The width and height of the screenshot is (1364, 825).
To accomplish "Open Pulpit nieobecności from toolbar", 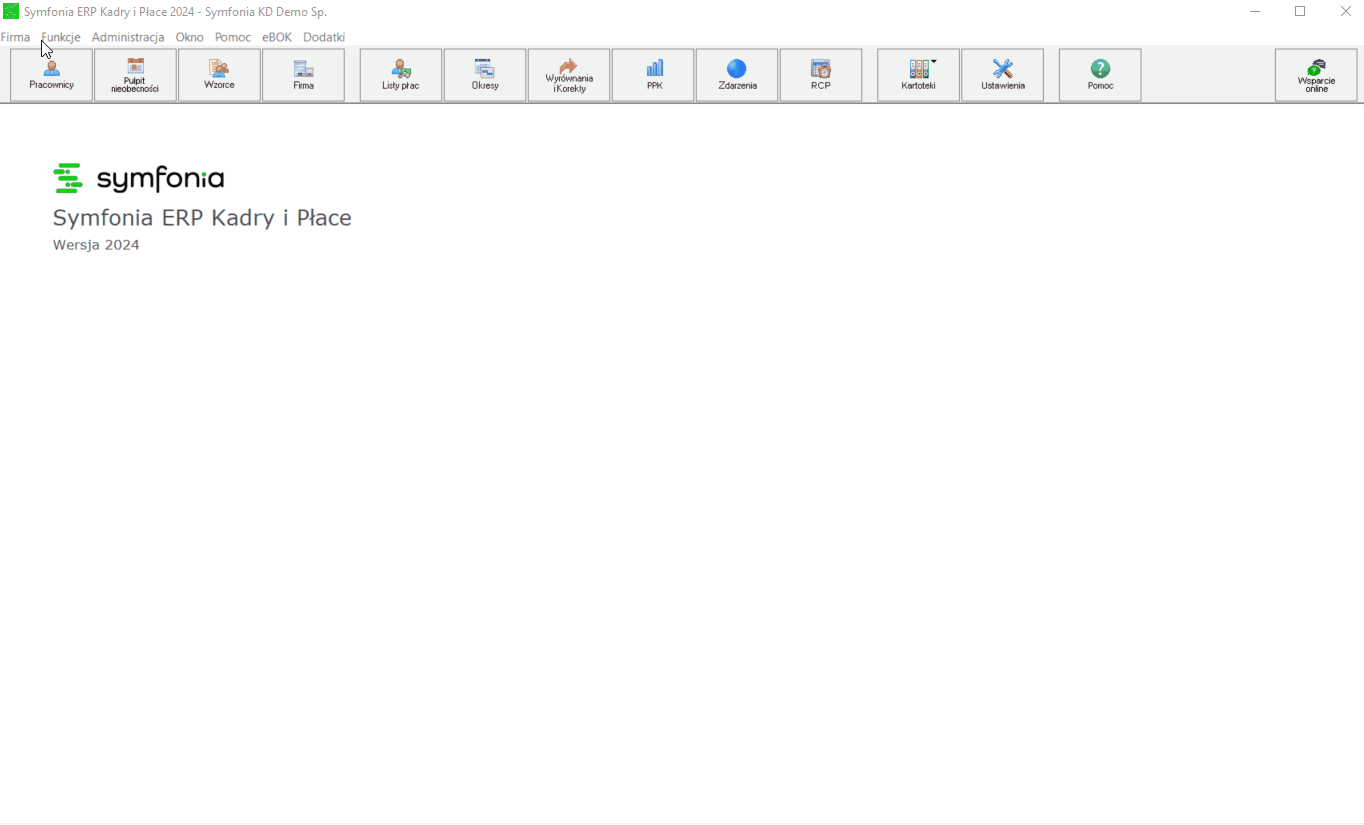I will point(135,75).
